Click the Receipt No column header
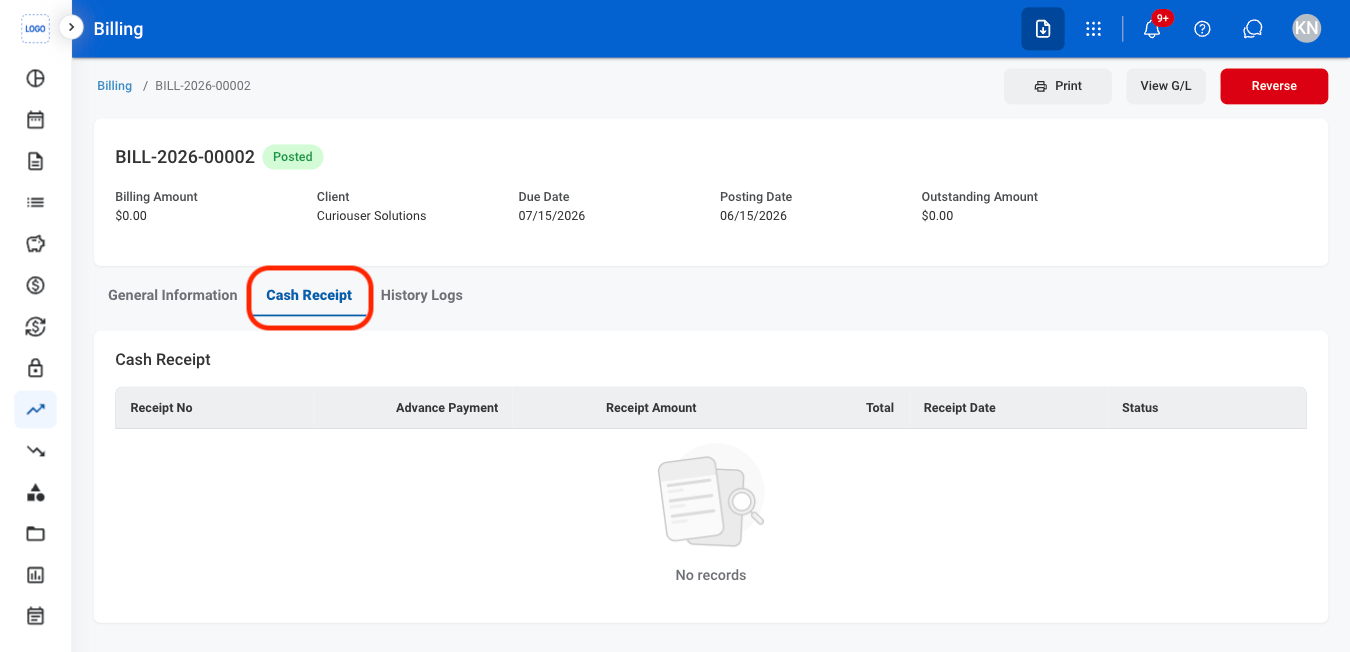Image resolution: width=1350 pixels, height=652 pixels. click(x=161, y=408)
